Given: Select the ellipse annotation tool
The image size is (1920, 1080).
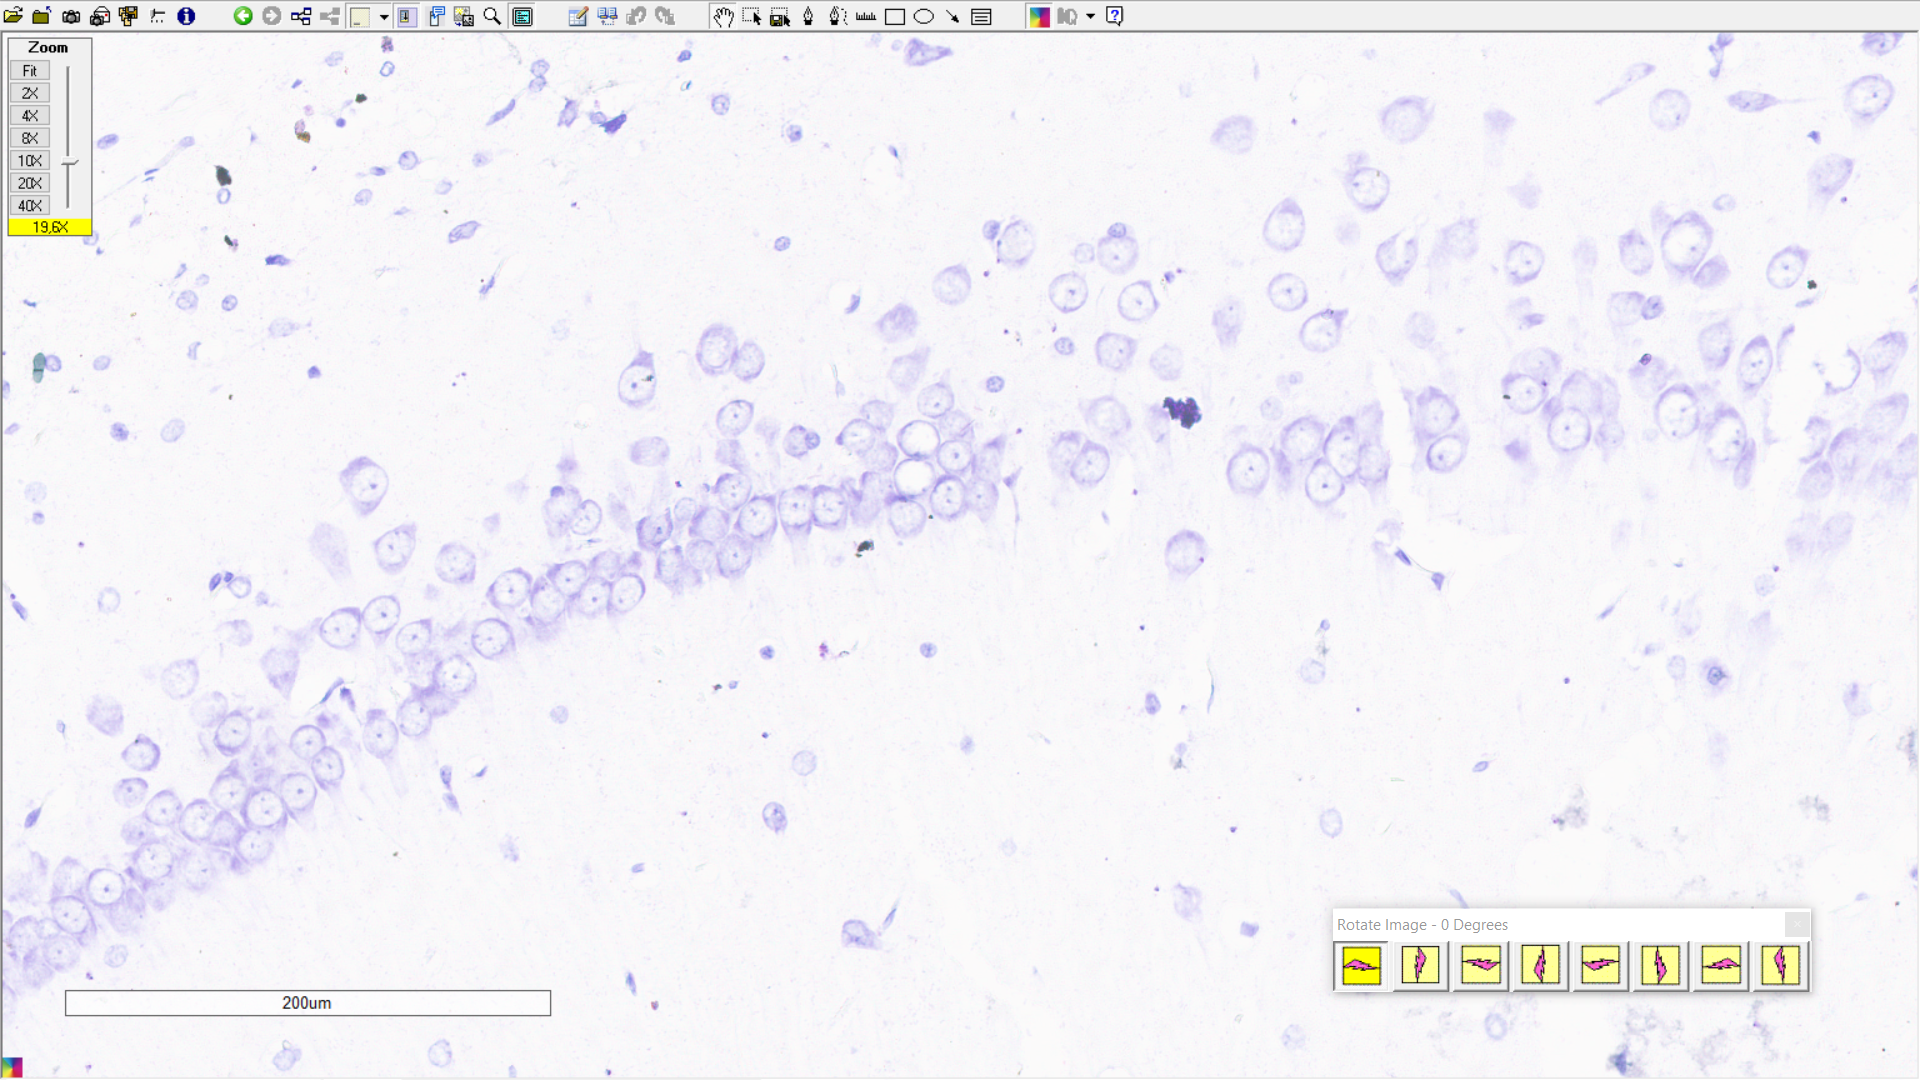Looking at the screenshot, I should pos(924,16).
